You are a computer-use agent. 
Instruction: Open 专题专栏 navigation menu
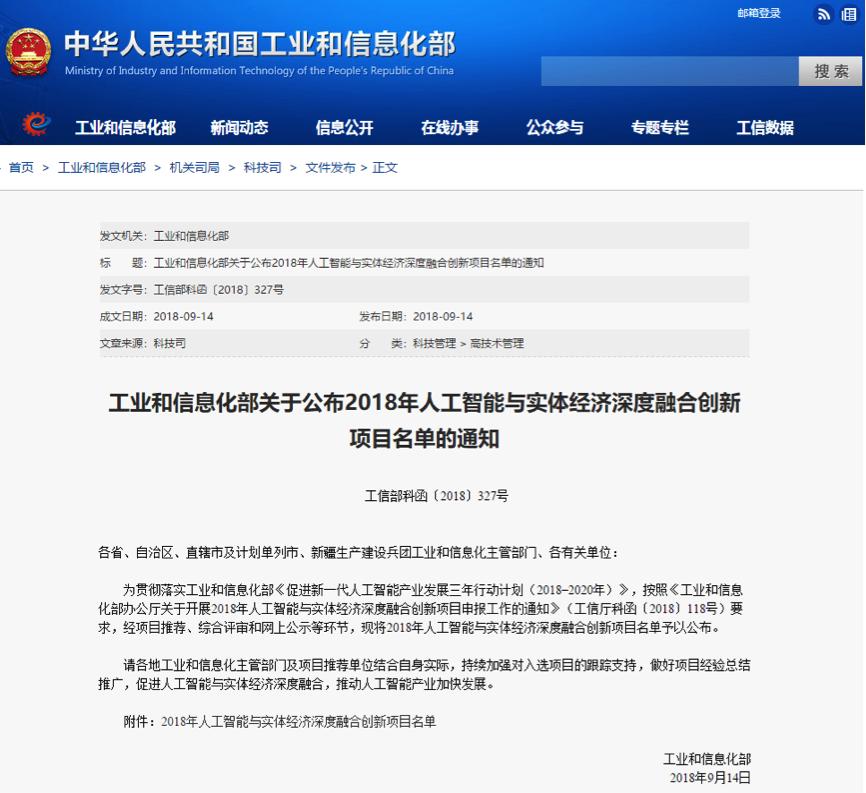(x=660, y=128)
